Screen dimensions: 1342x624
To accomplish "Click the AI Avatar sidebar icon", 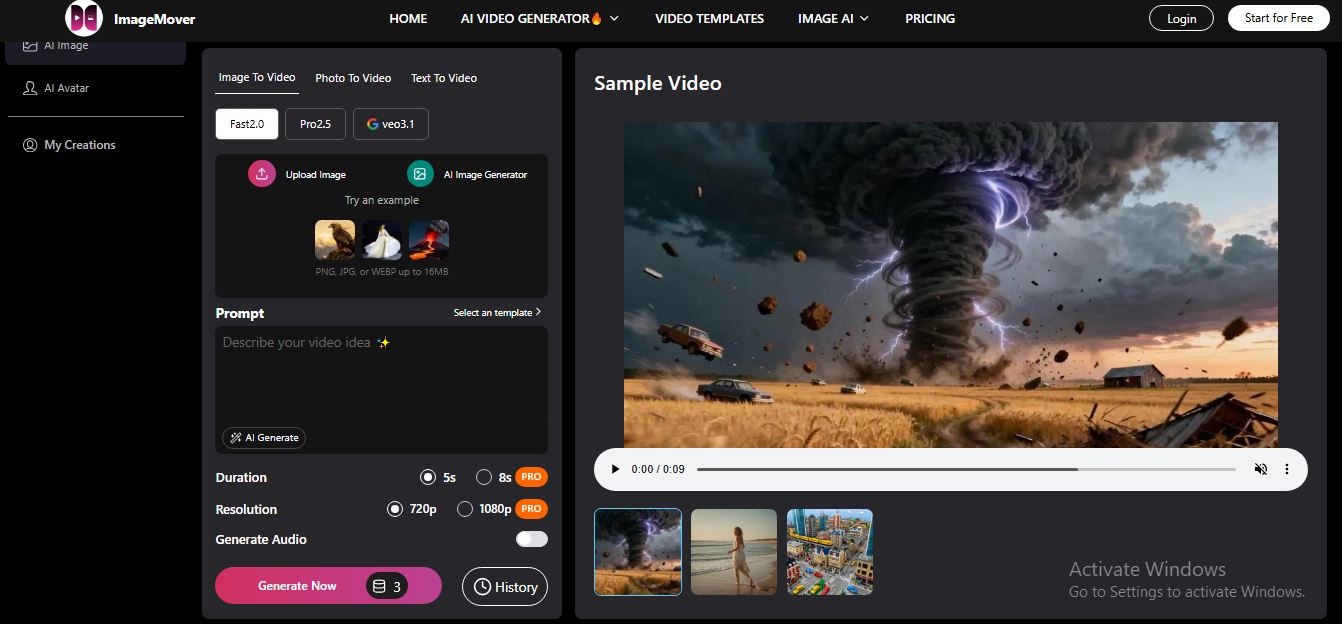I will tap(30, 88).
